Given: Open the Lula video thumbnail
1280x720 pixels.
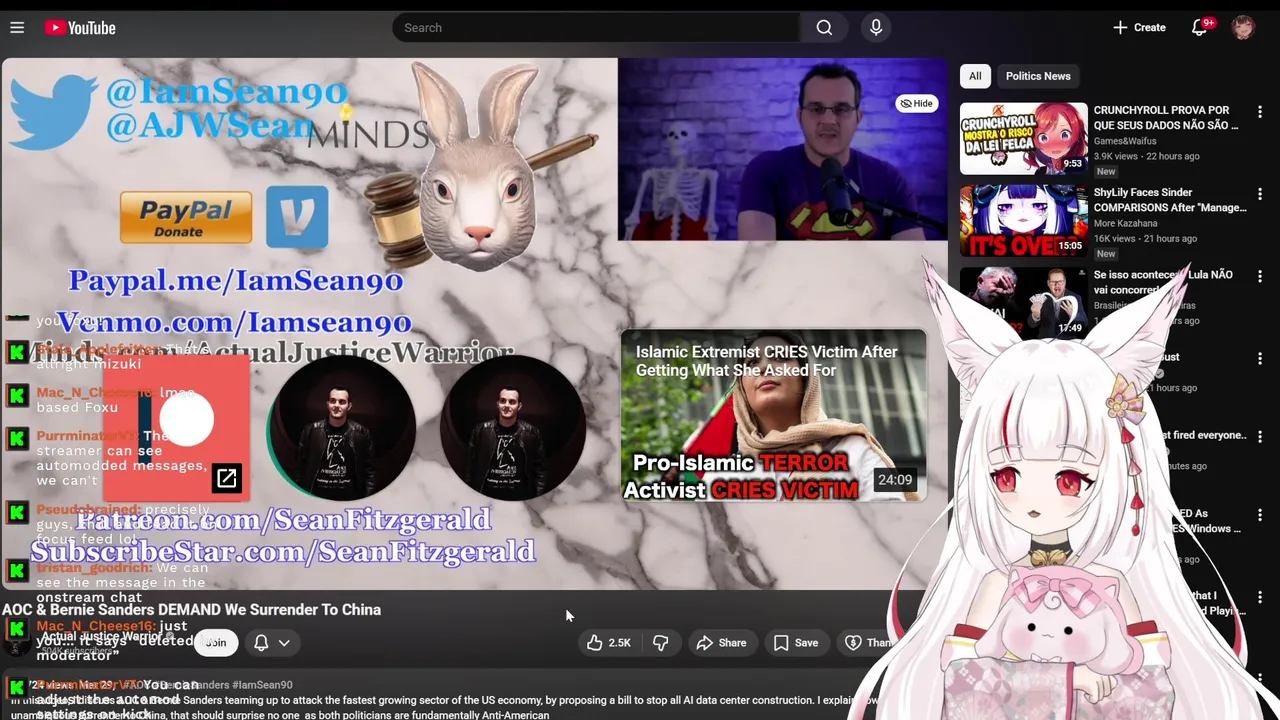Looking at the screenshot, I should point(1023,302).
